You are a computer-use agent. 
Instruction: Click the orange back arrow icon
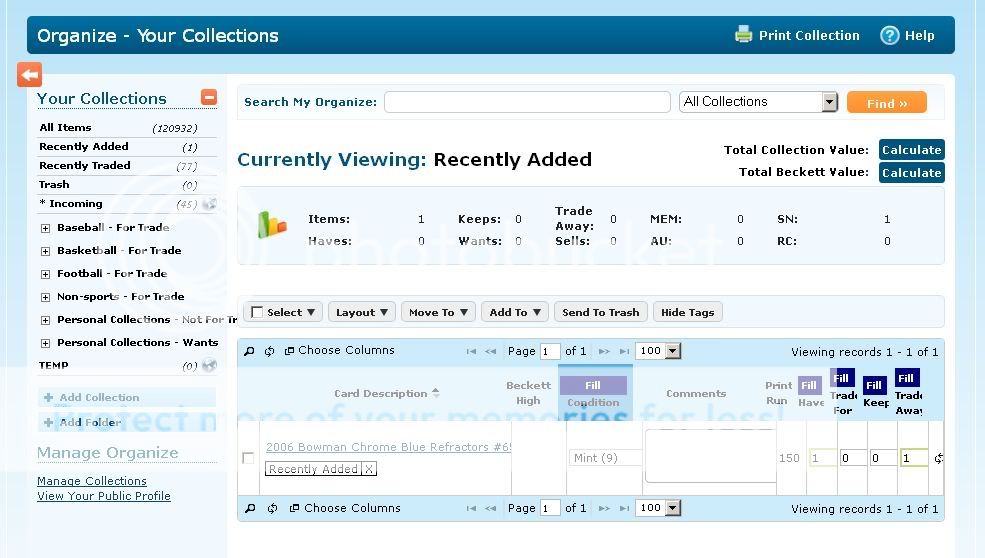29,74
